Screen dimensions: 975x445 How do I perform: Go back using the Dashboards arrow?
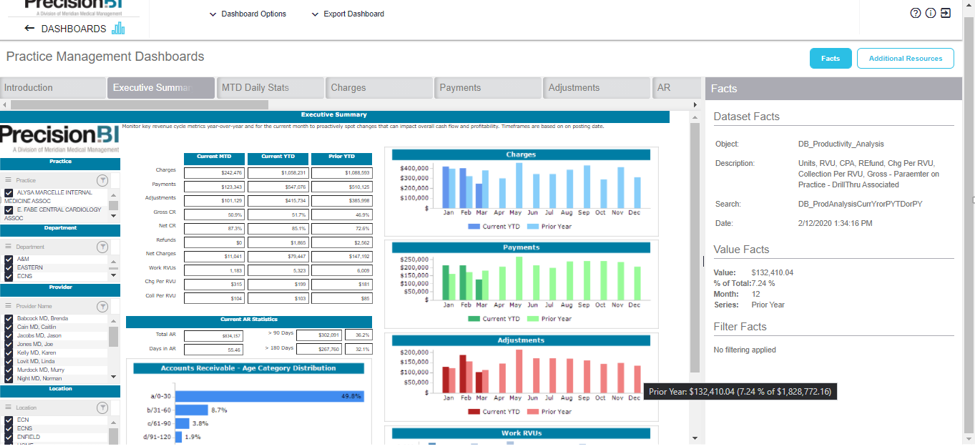click(29, 29)
